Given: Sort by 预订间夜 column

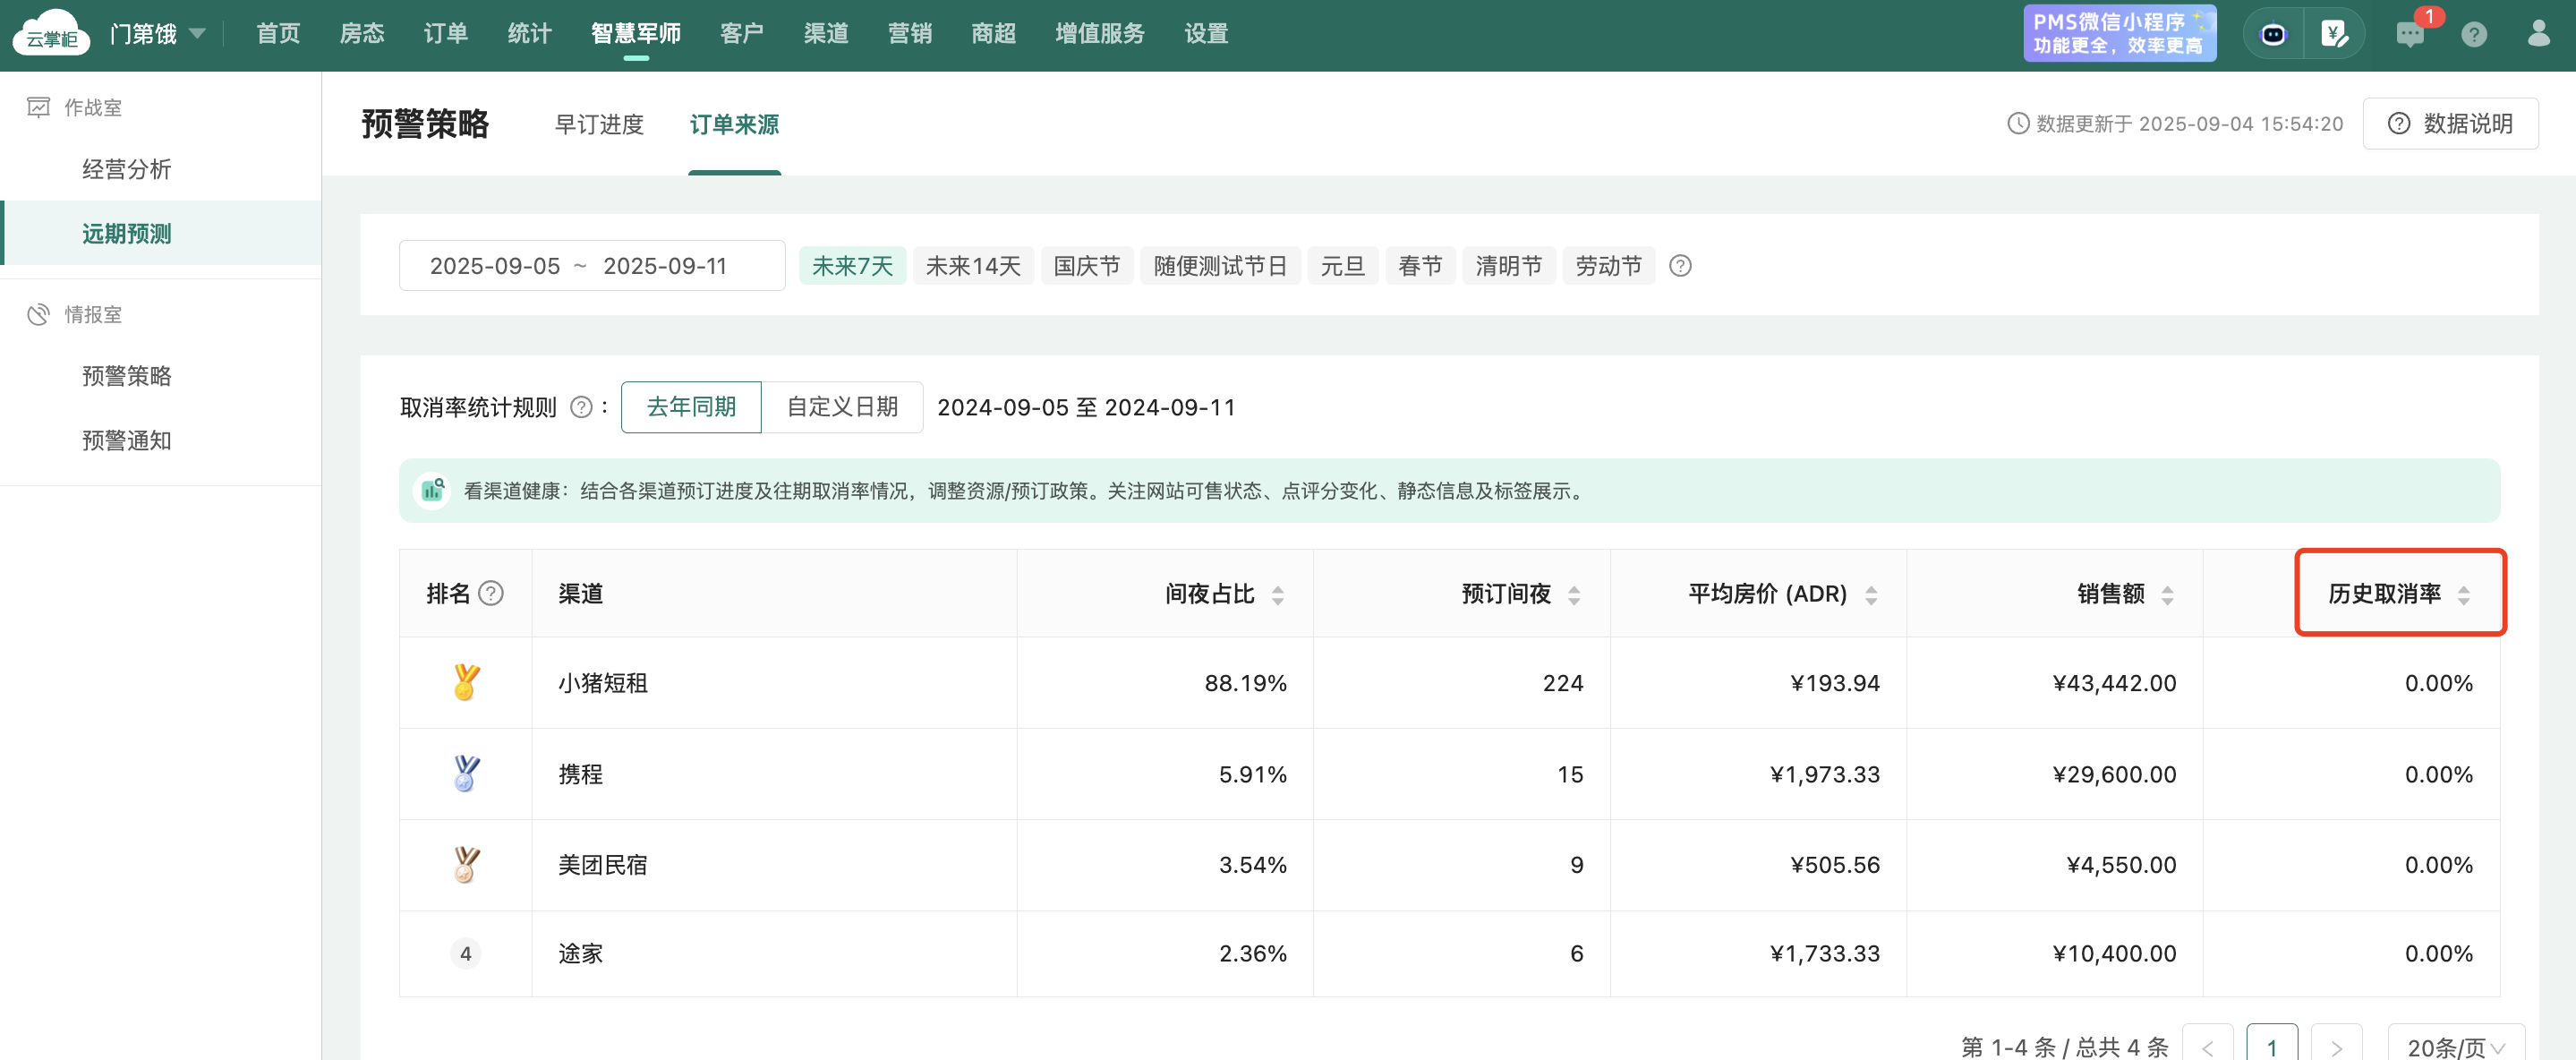Looking at the screenshot, I should point(1573,595).
